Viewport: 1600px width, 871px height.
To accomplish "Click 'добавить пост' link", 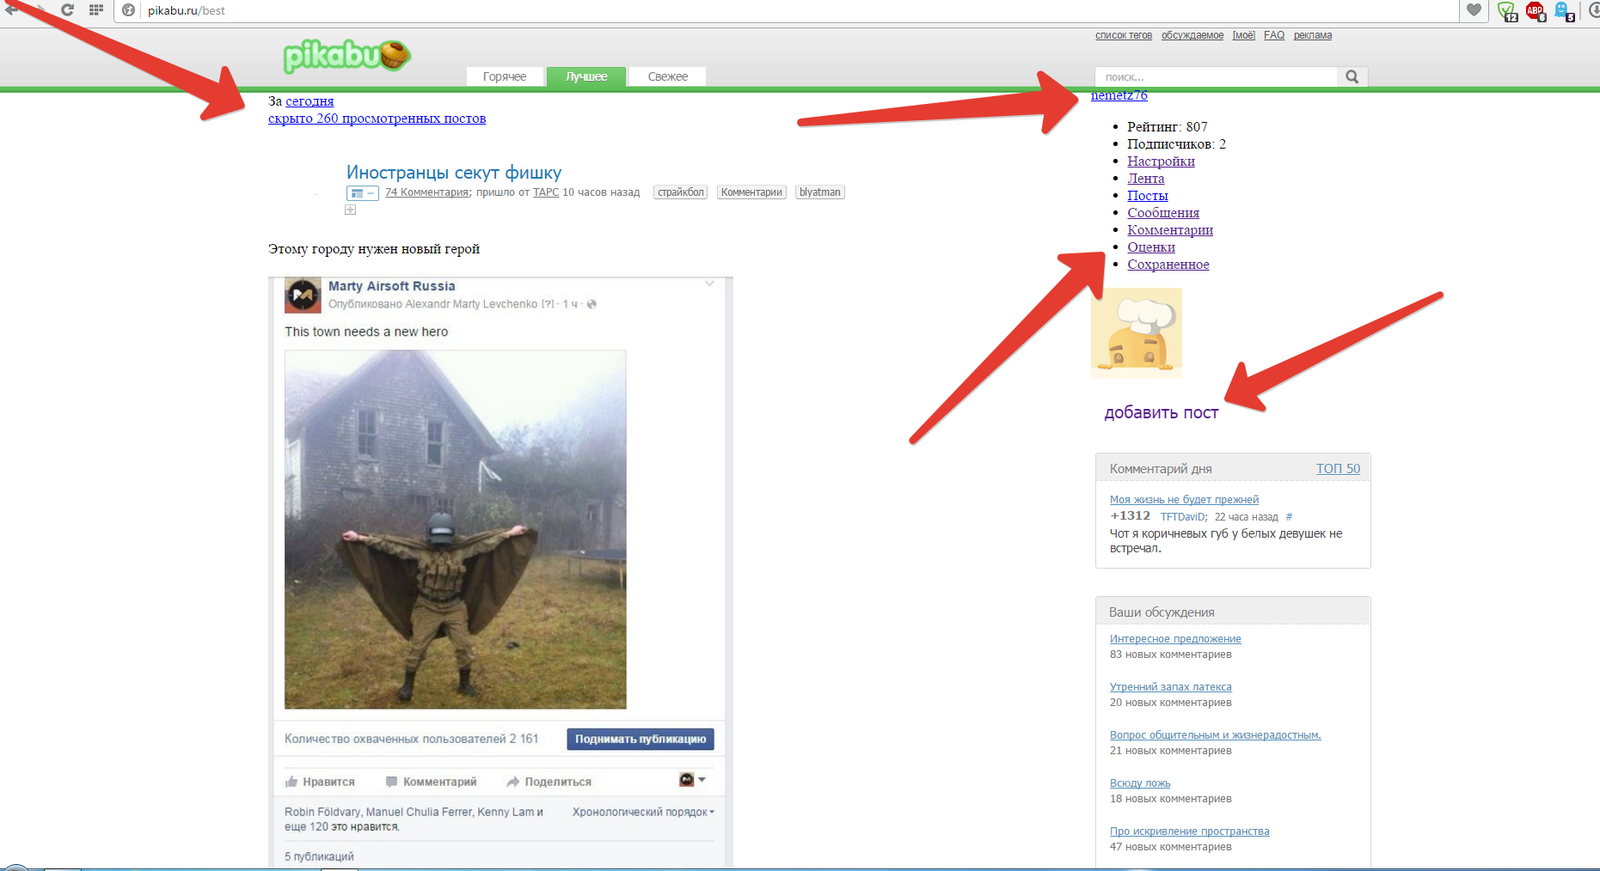I will tap(1161, 413).
